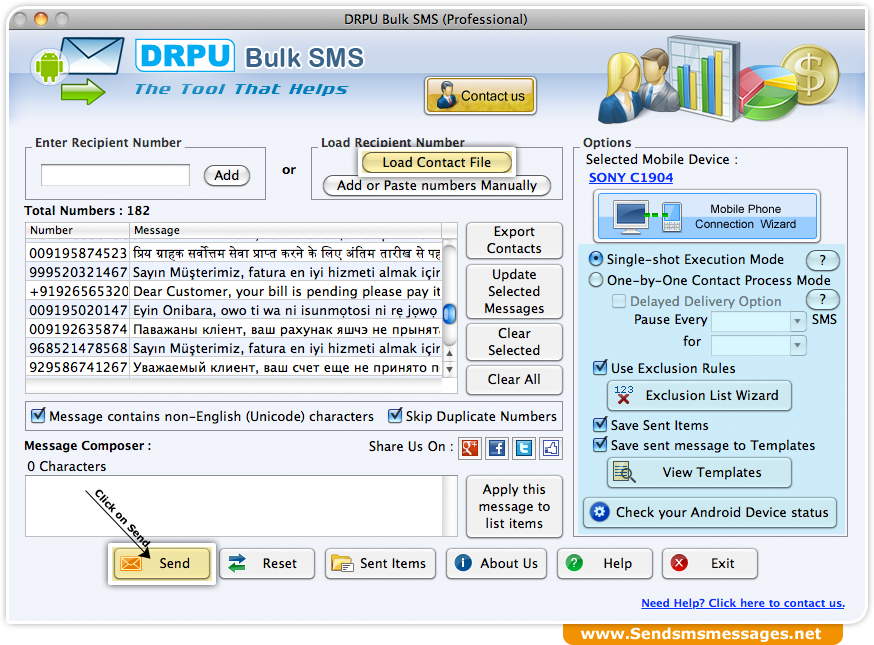Click help button beside Delayed Delivery Option
This screenshot has width=874, height=645.
click(822, 299)
